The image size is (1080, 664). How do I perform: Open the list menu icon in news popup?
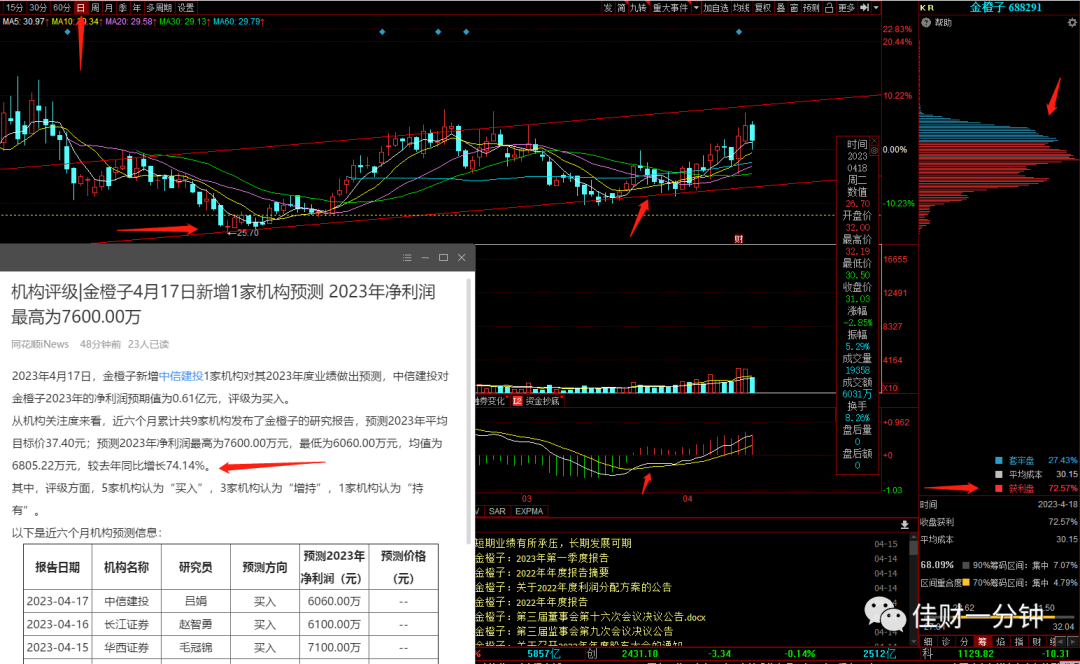[x=407, y=258]
